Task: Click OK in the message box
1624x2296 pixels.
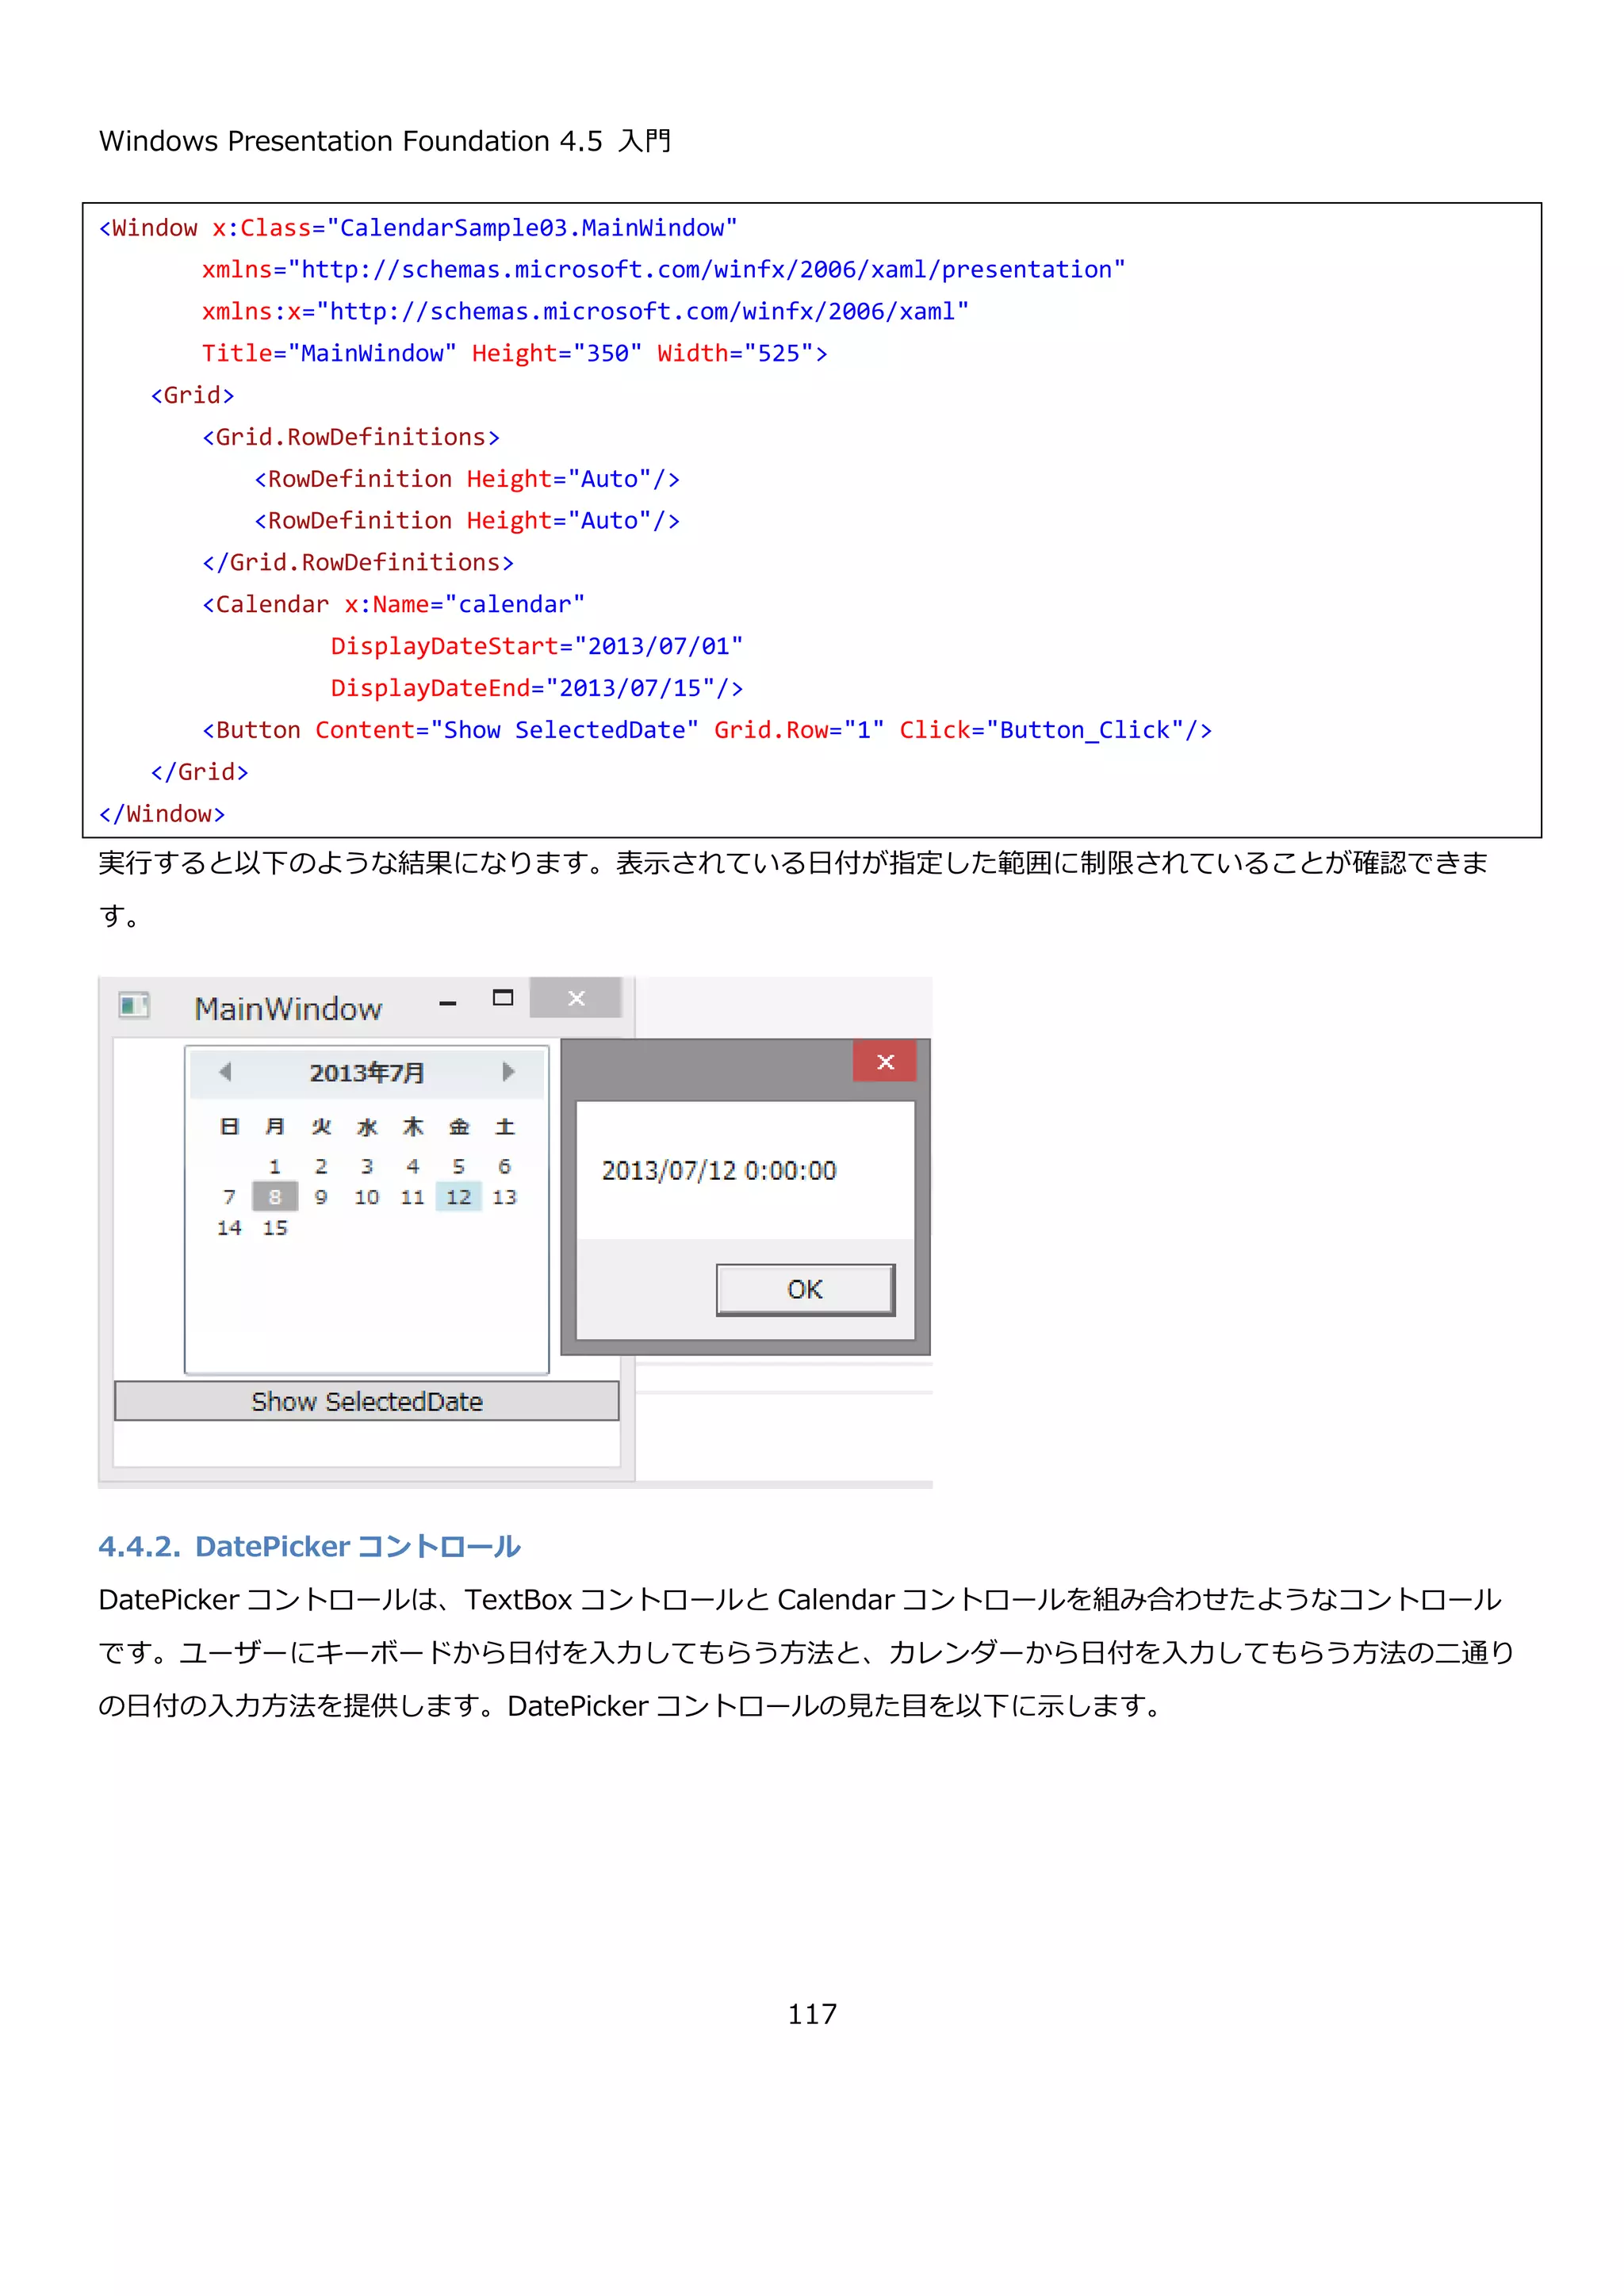Action: (805, 1289)
